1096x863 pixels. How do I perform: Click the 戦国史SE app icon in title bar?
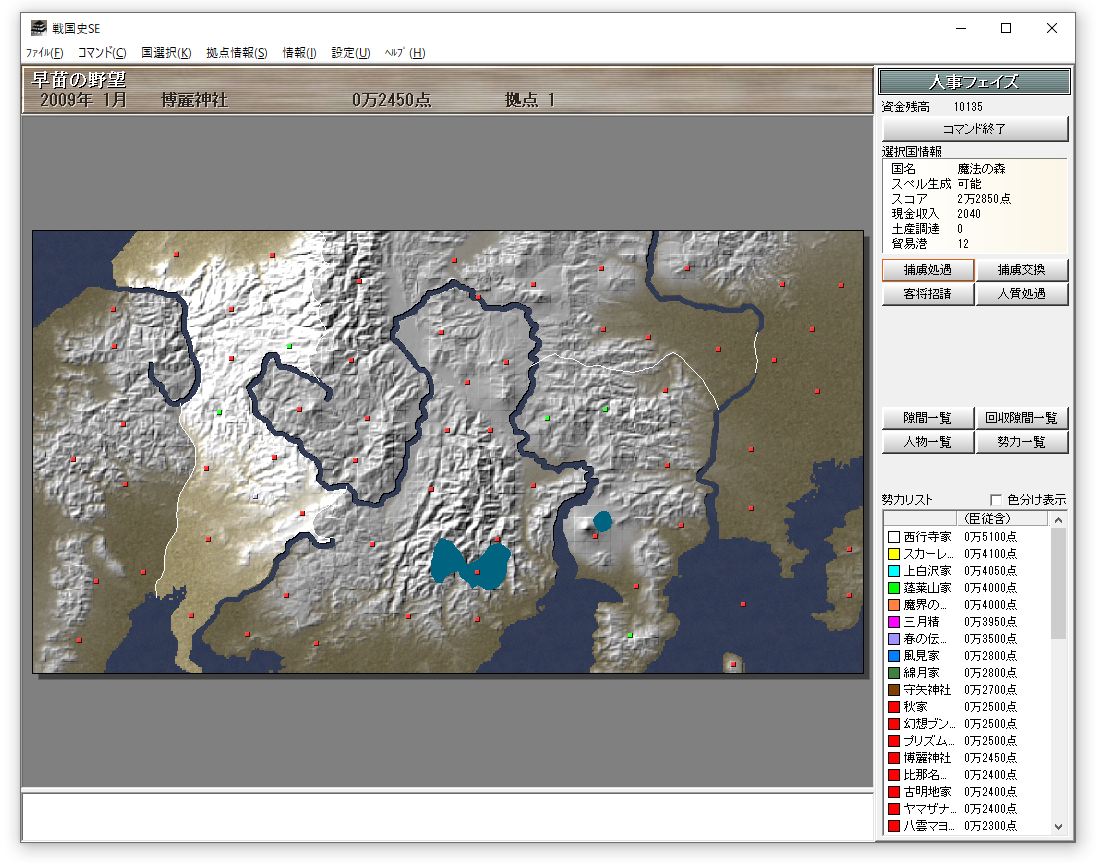pyautogui.click(x=38, y=28)
